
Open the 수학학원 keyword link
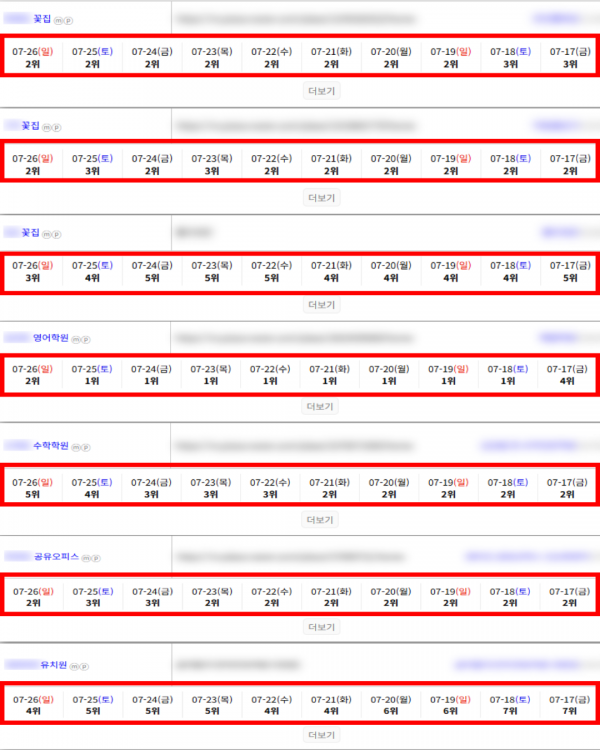click(51, 446)
